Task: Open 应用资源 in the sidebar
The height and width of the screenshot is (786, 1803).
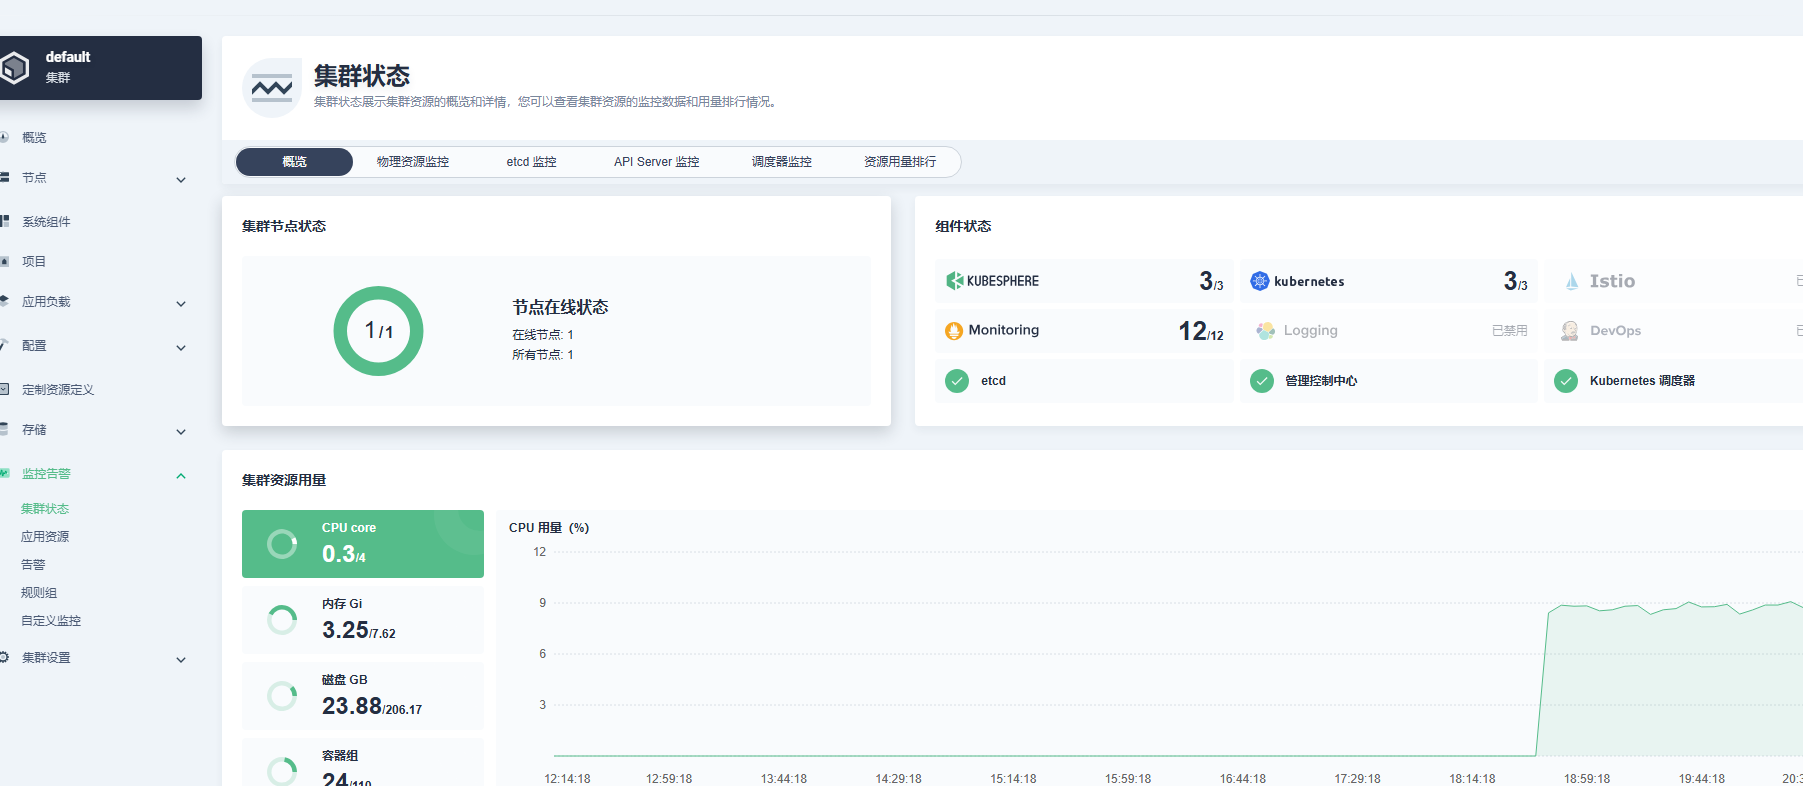Action: click(45, 537)
